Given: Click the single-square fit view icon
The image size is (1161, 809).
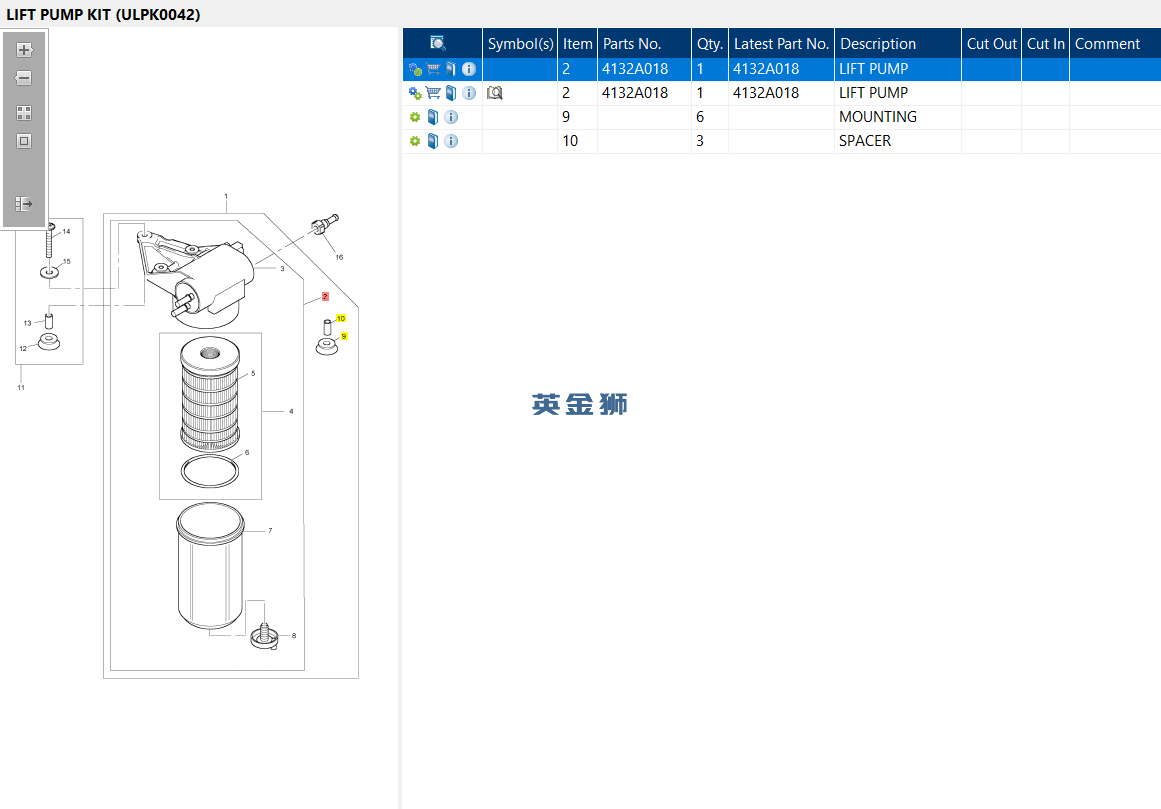Looking at the screenshot, I should tap(24, 141).
